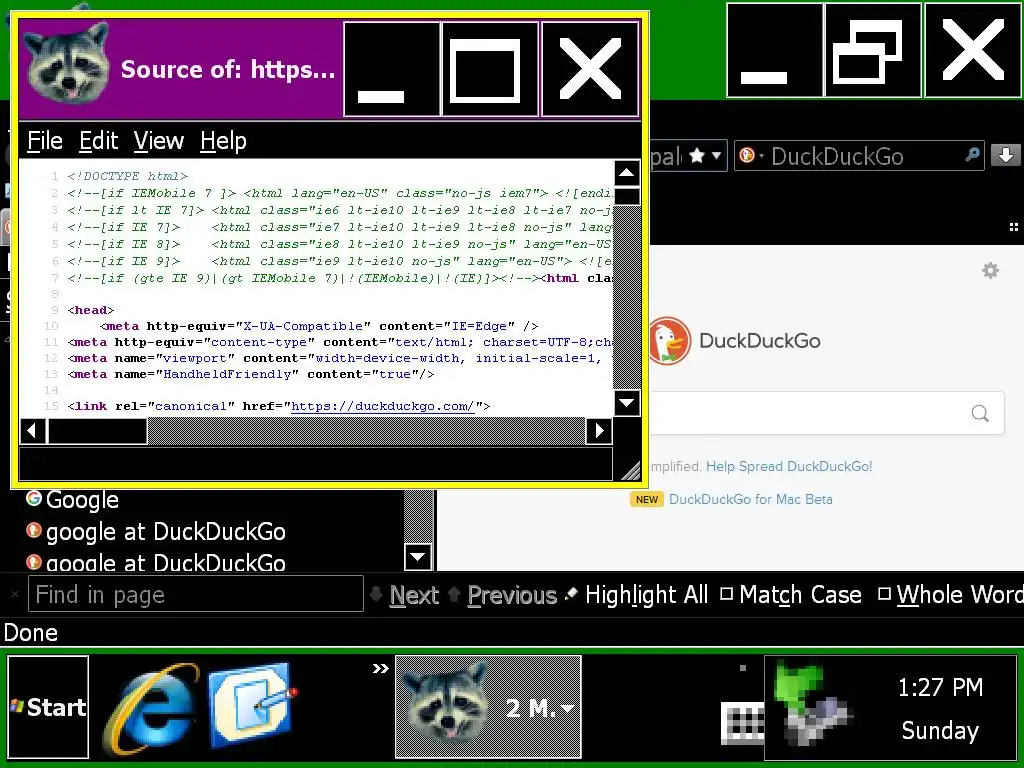This screenshot has height=768, width=1024.
Task: Enable the Whole Word checkbox
Action: (884, 594)
